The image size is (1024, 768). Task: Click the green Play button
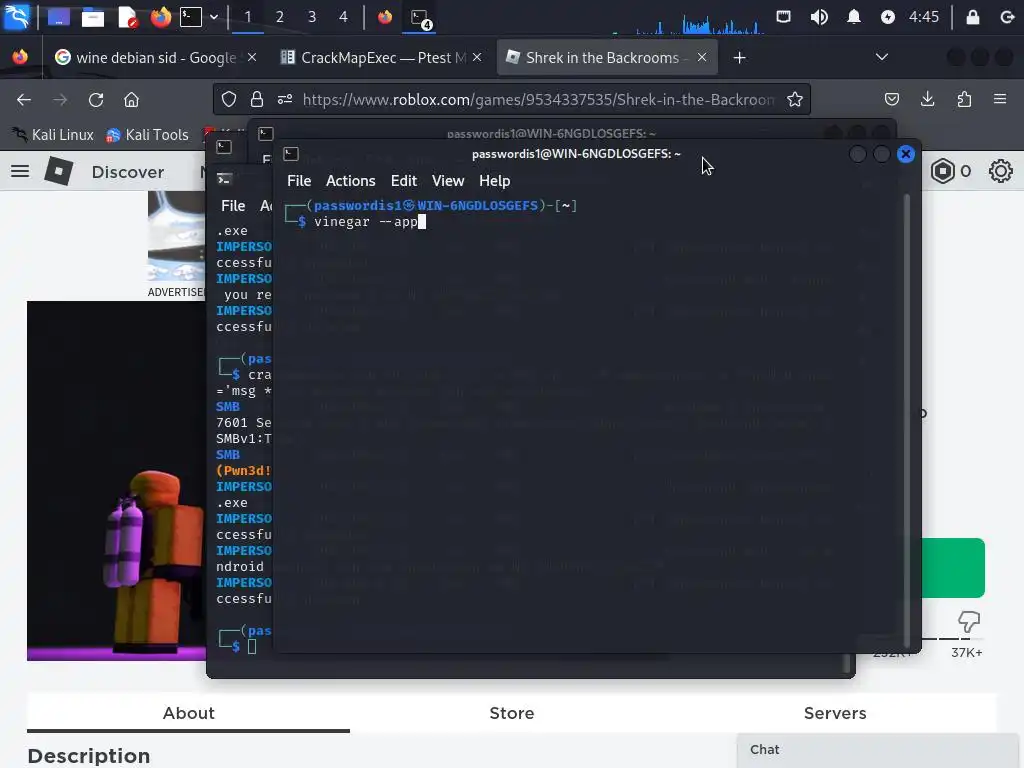pos(953,568)
